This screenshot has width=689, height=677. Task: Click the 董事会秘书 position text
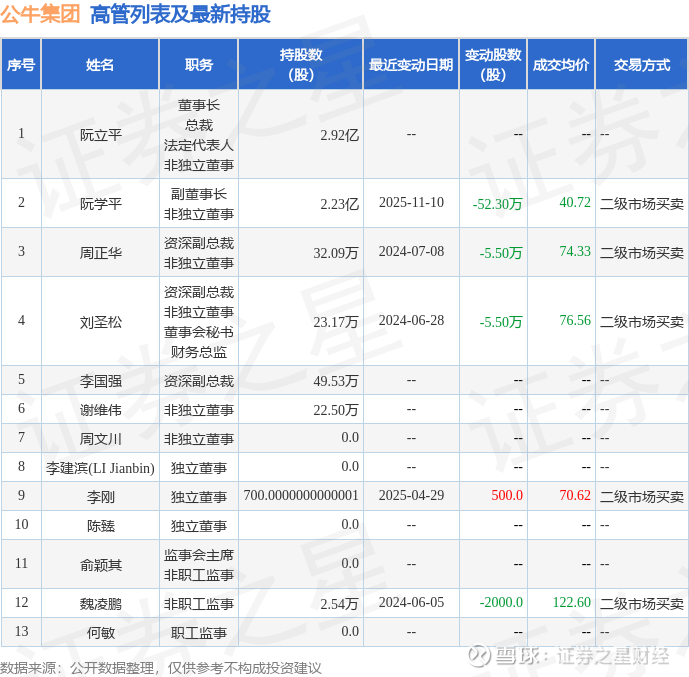[199, 332]
